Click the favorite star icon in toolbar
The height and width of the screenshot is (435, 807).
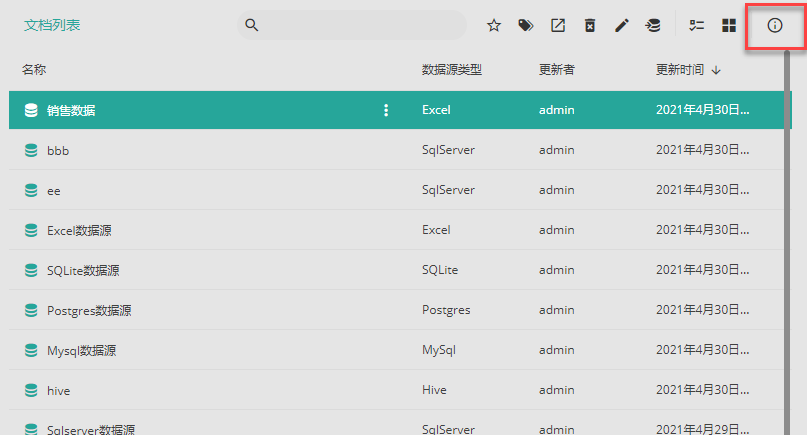[494, 25]
